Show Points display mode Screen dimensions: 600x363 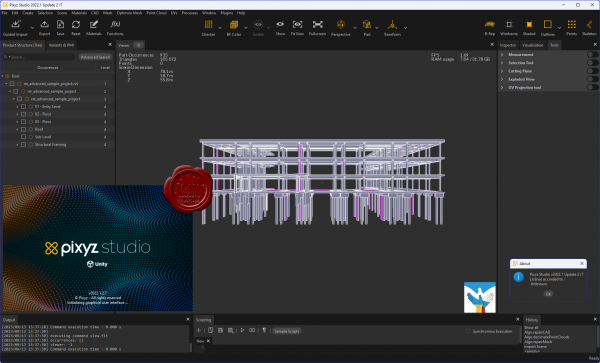click(571, 28)
